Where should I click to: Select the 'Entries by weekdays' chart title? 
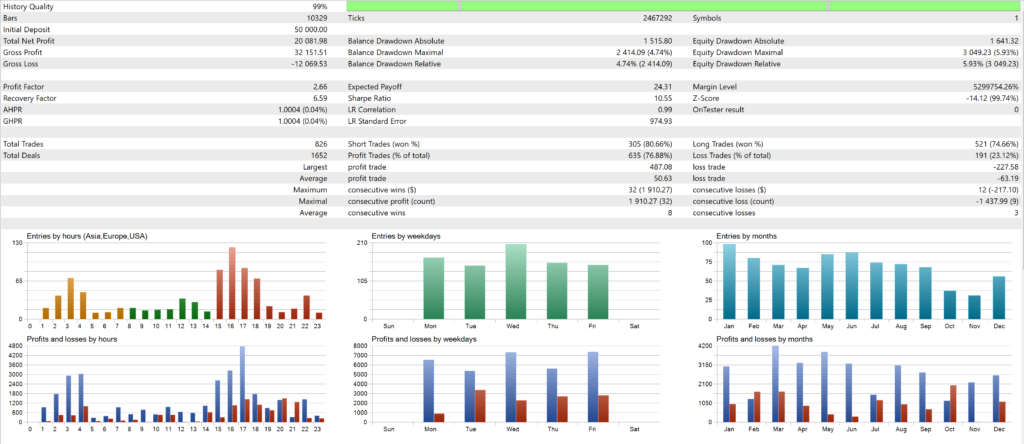pos(406,236)
